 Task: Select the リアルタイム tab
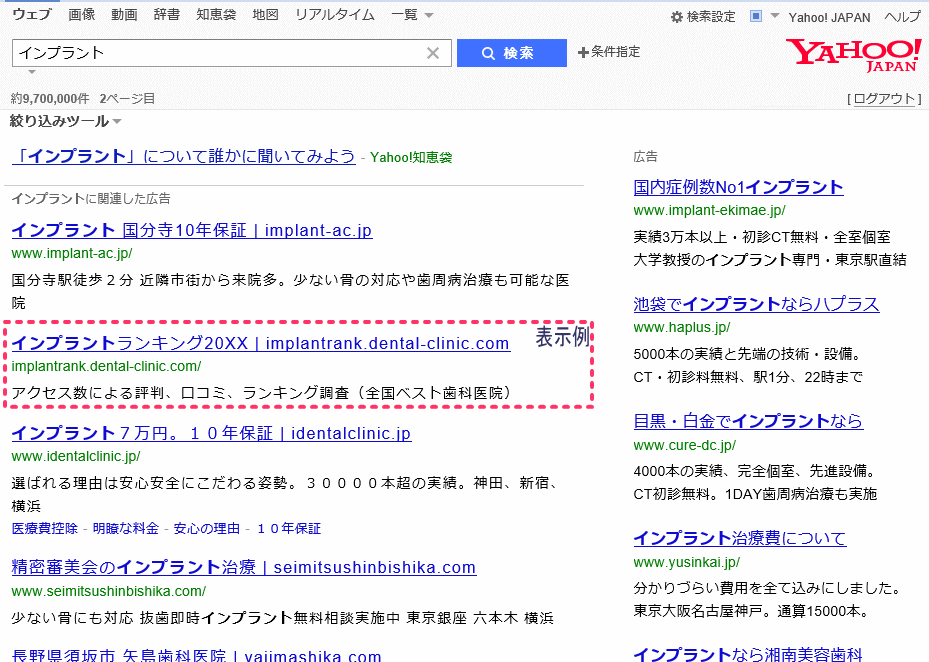[335, 15]
